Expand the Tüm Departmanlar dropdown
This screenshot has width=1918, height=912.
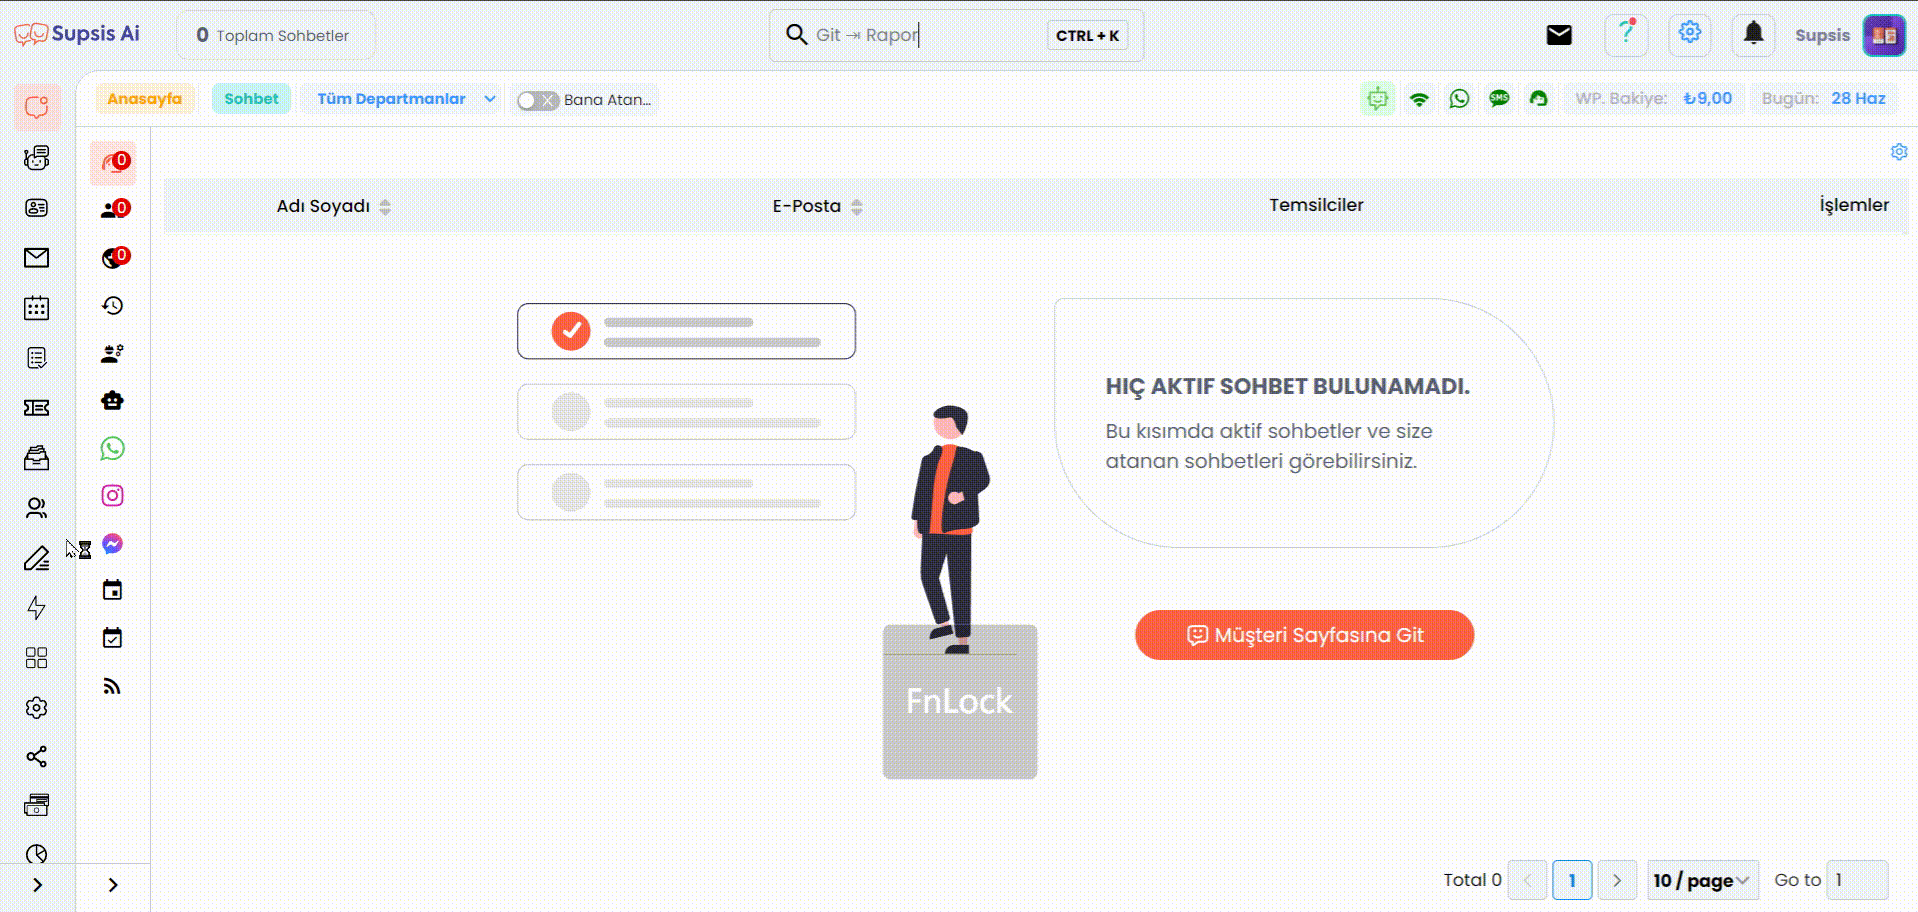[404, 99]
